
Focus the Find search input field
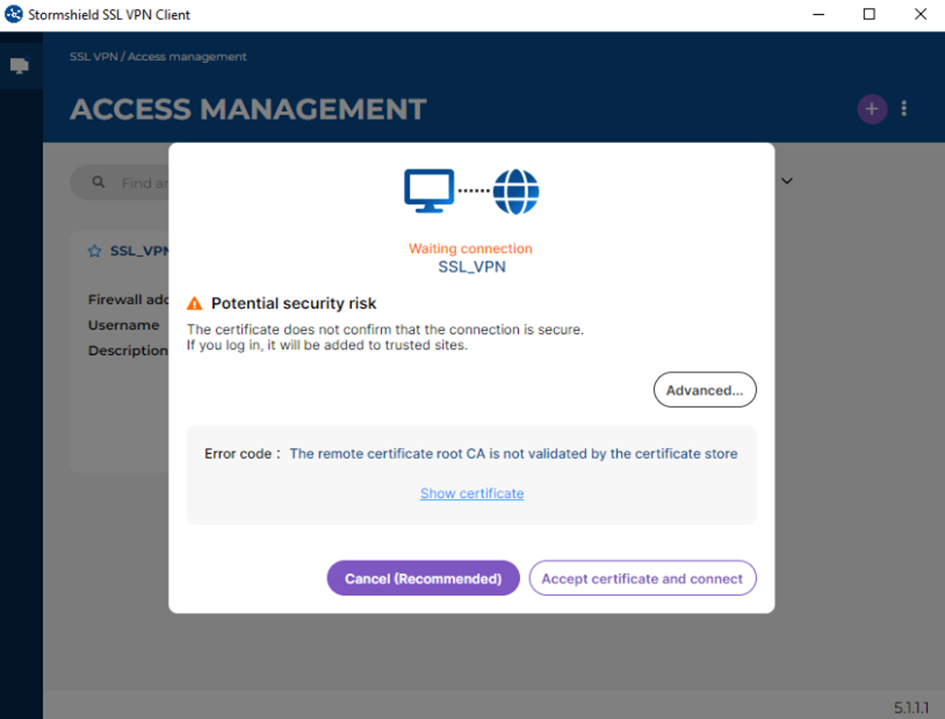tap(120, 183)
